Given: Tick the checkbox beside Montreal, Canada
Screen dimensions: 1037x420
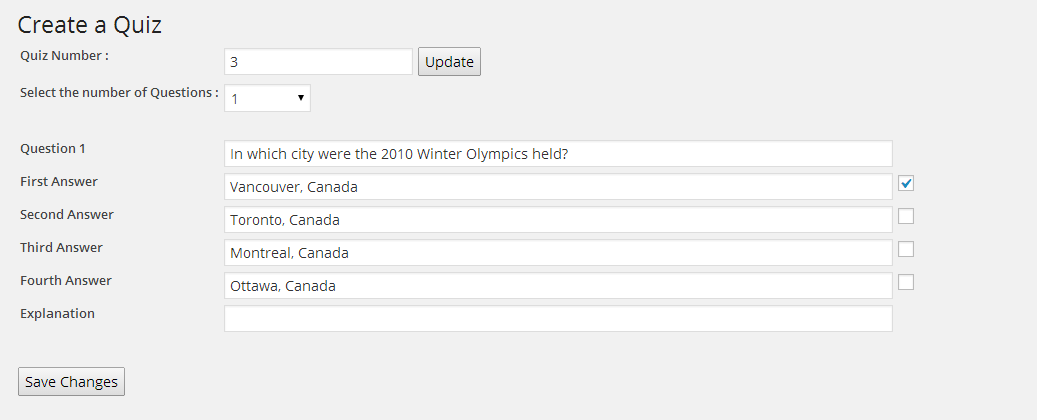Looking at the screenshot, I should 906,249.
